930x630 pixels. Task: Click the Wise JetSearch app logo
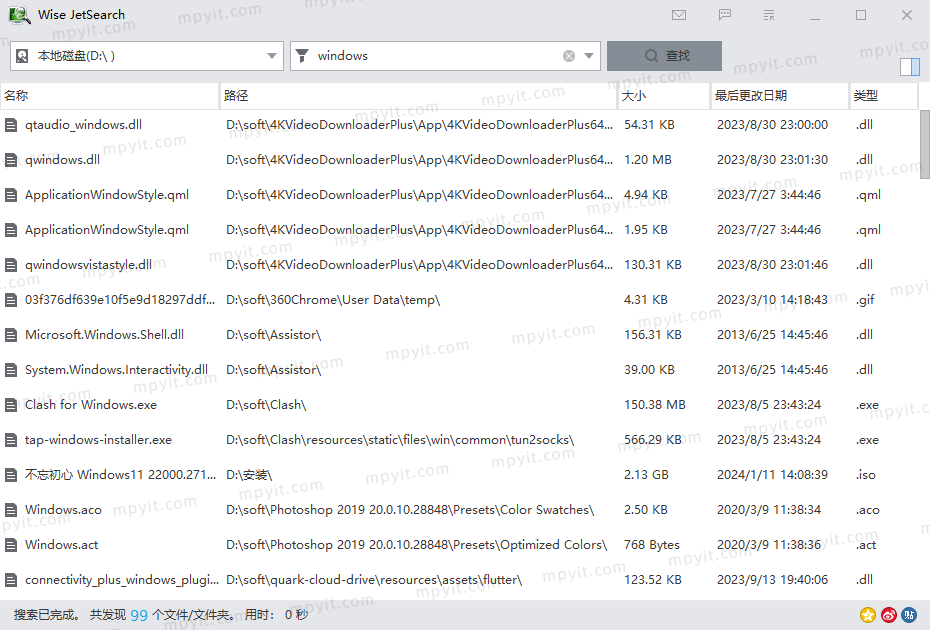19,15
